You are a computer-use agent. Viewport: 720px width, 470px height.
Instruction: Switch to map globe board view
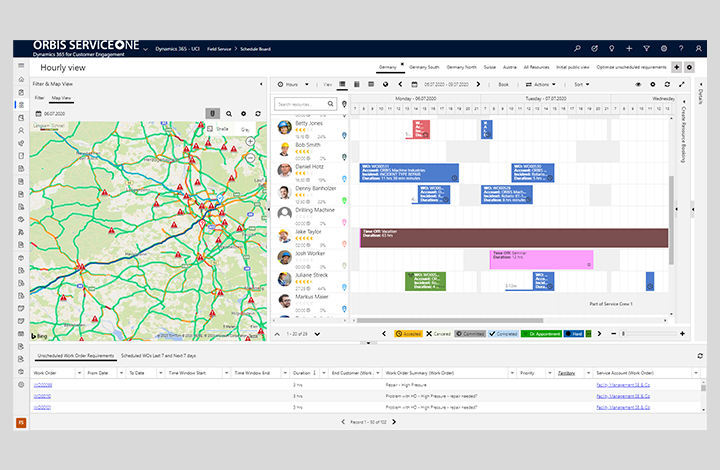386,84
